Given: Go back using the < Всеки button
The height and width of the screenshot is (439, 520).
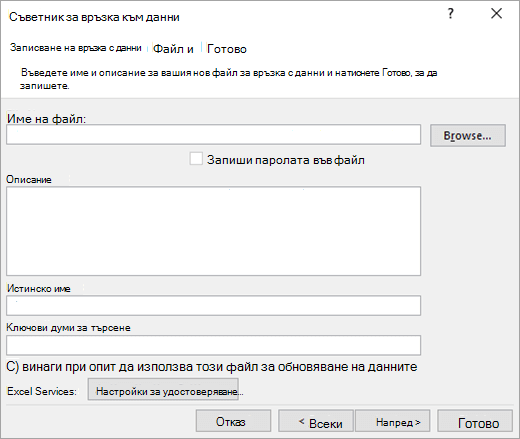Looking at the screenshot, I should tap(316, 421).
